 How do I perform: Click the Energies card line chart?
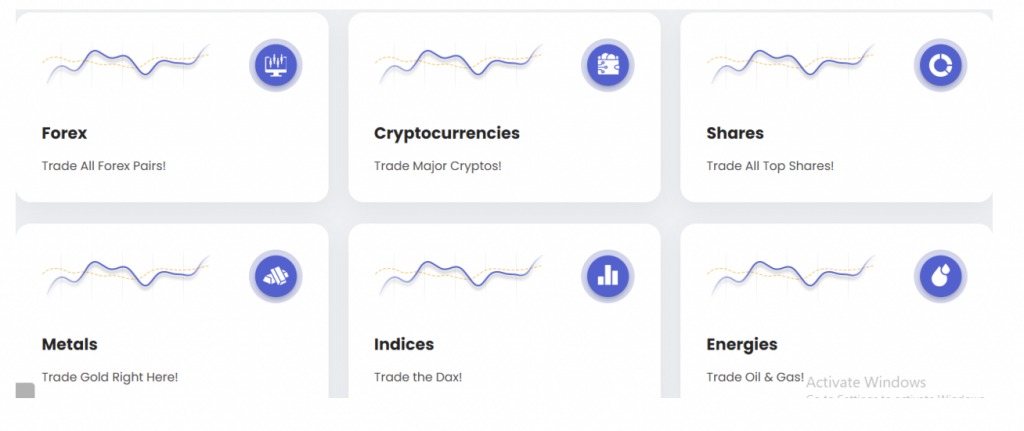coord(791,274)
